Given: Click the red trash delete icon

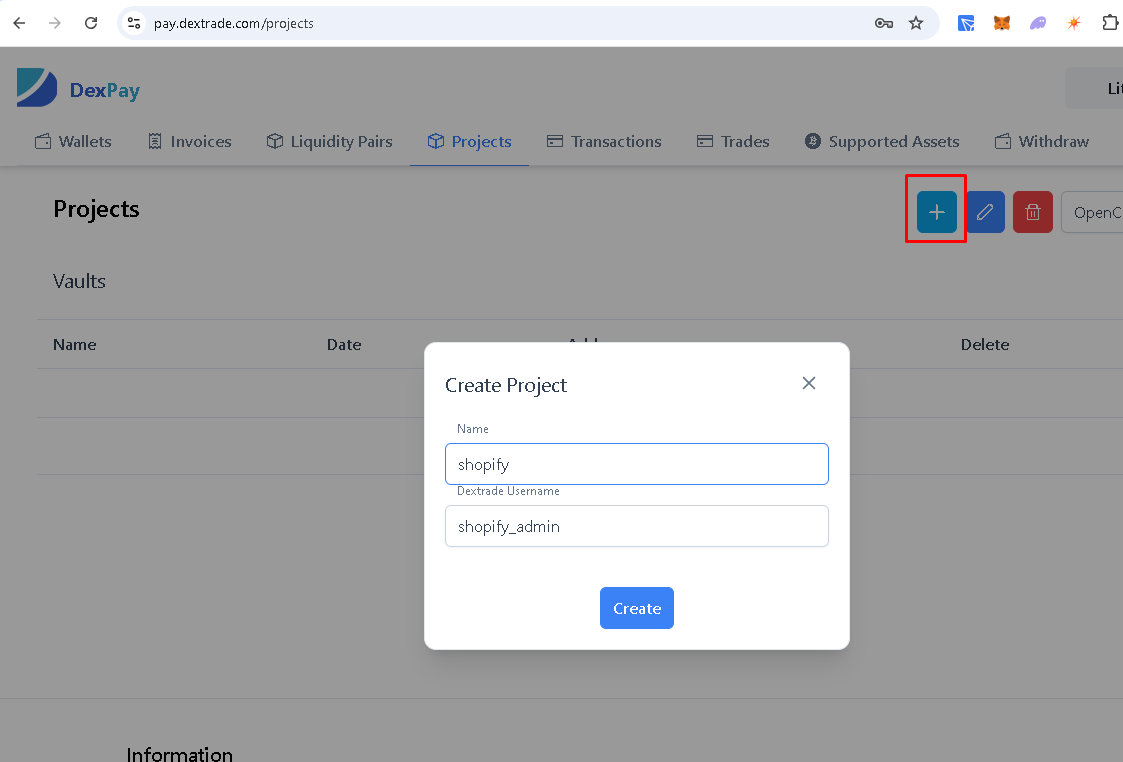Looking at the screenshot, I should coord(1032,212).
